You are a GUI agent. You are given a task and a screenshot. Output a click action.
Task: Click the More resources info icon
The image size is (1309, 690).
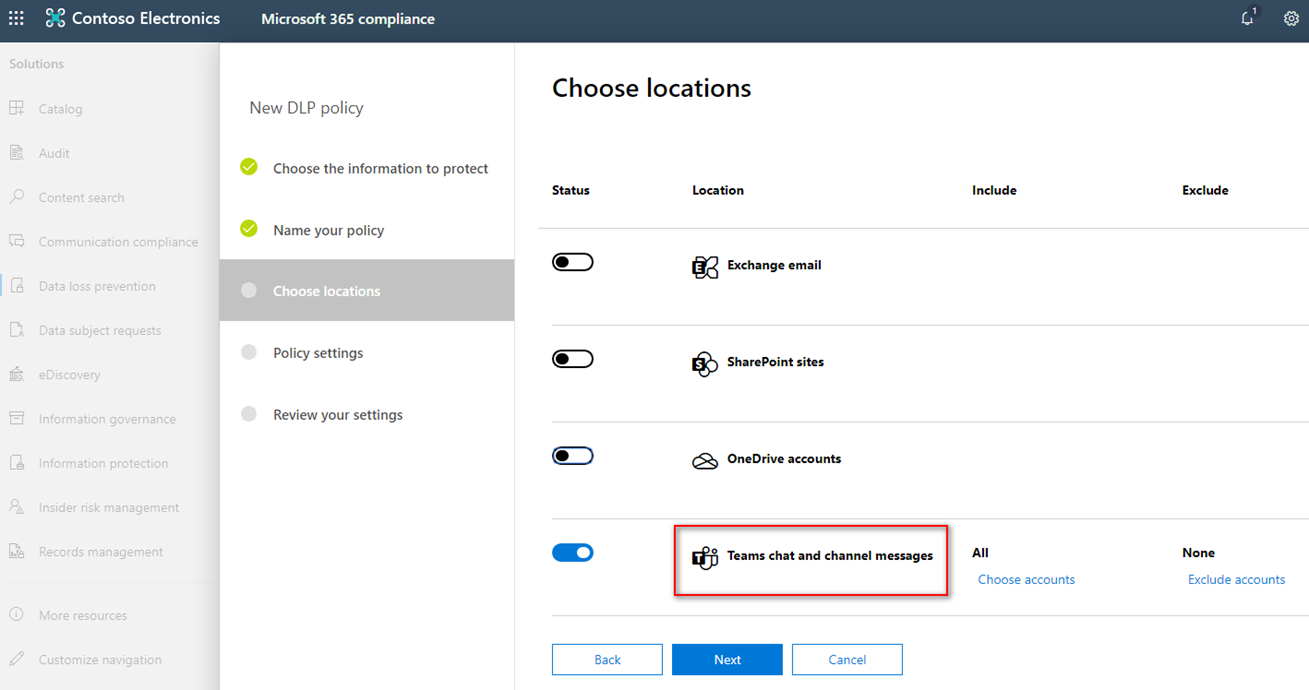[17, 614]
